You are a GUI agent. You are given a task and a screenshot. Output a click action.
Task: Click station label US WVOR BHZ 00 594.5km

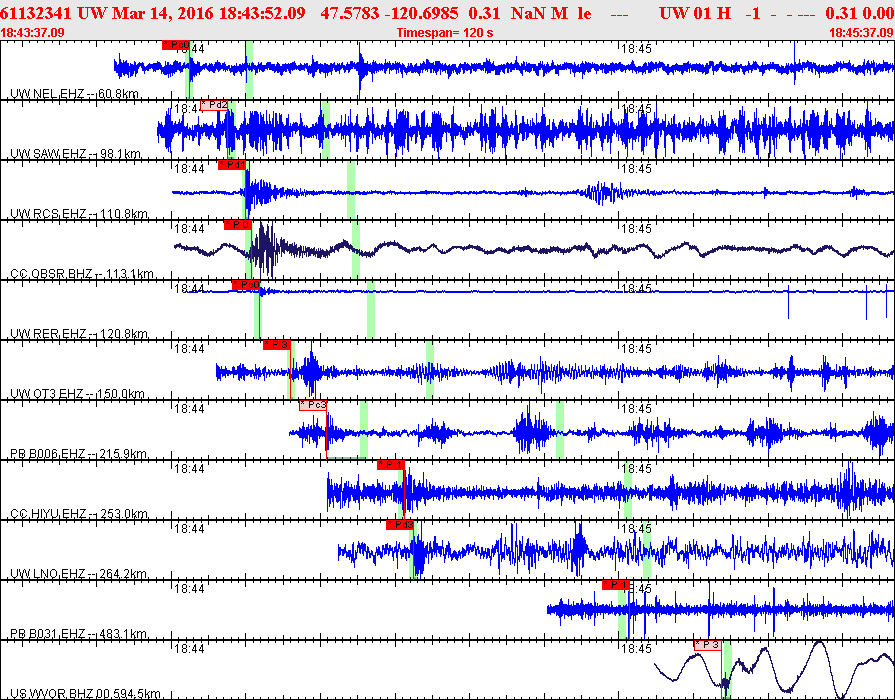click(x=86, y=694)
